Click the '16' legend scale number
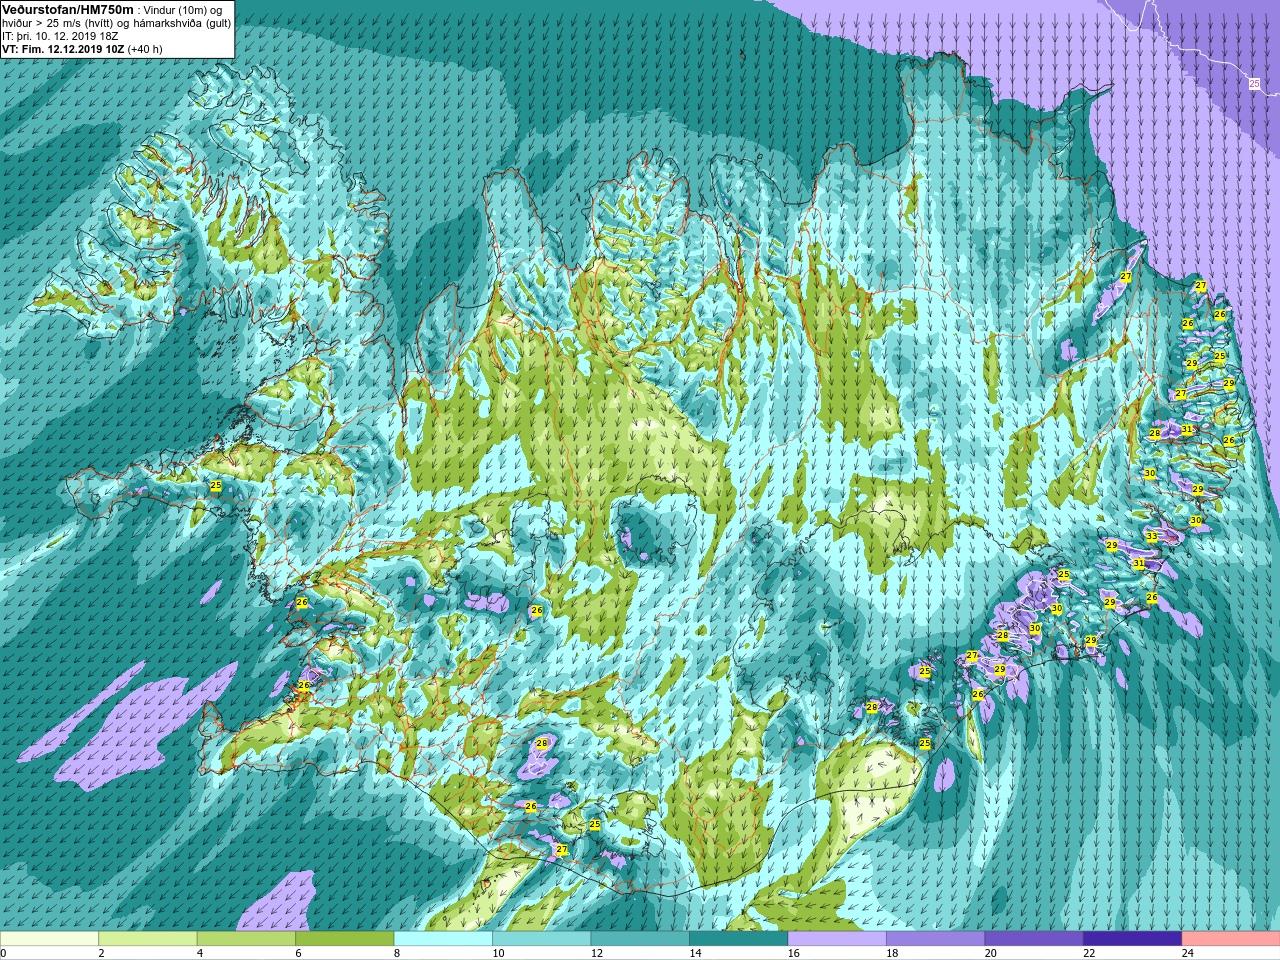The image size is (1280, 960). point(794,953)
